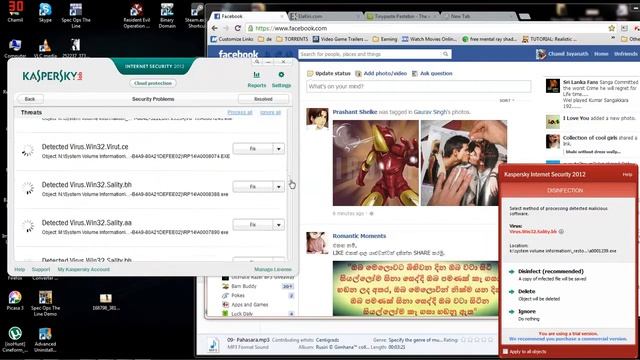Open the Support link in Kaspersky

coord(41,269)
